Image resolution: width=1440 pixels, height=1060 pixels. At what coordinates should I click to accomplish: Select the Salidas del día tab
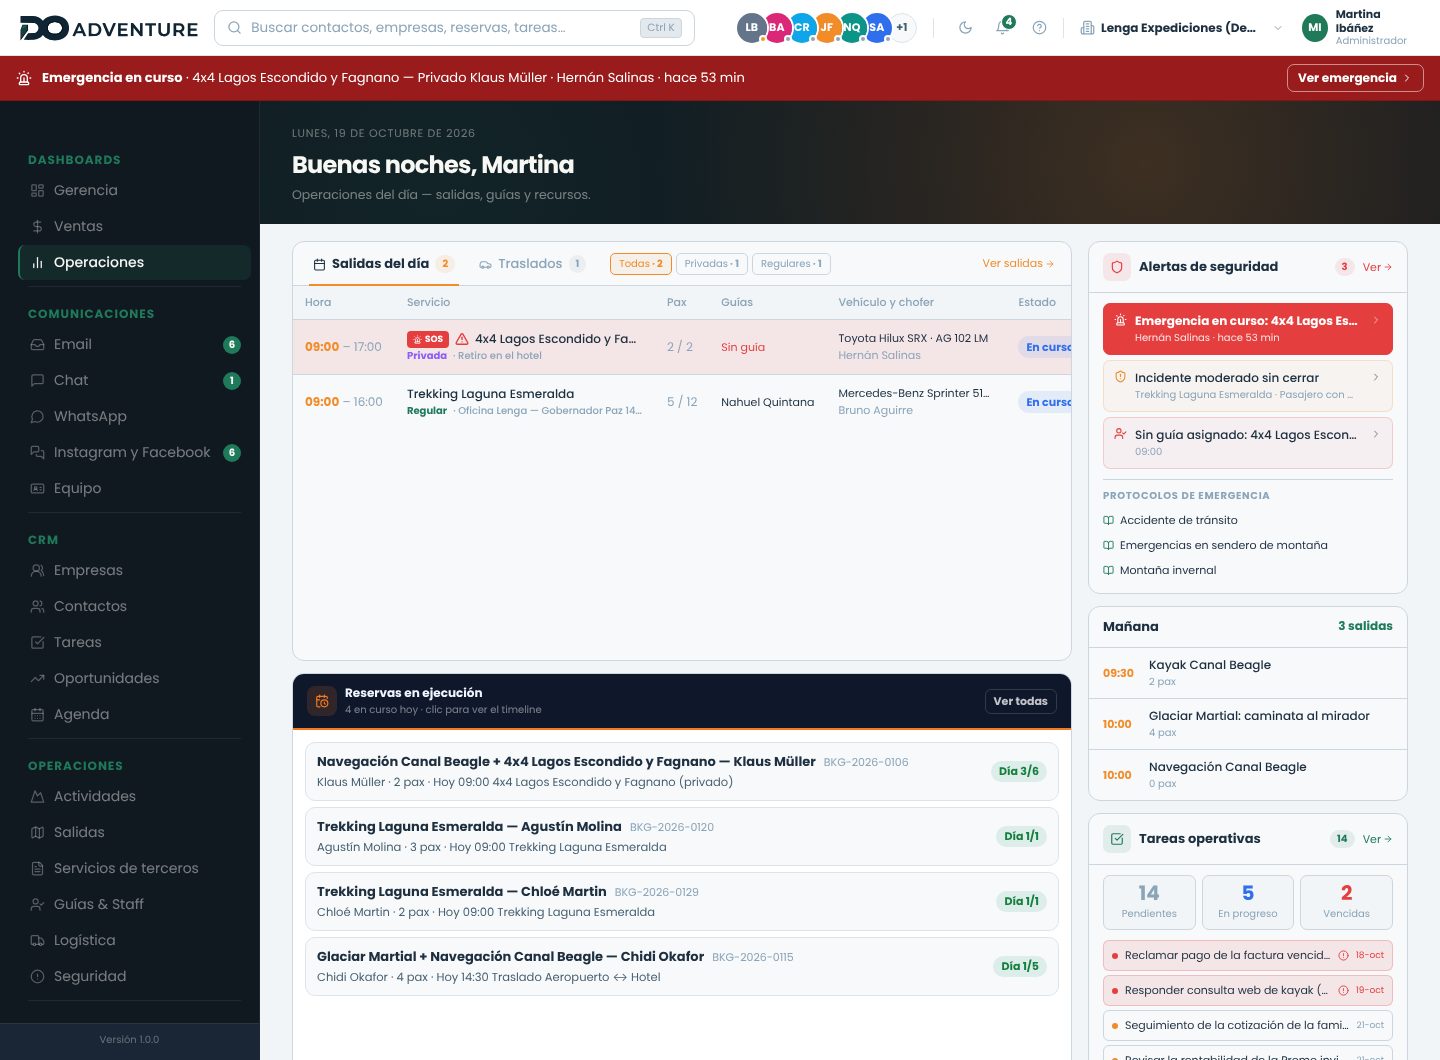(x=382, y=264)
